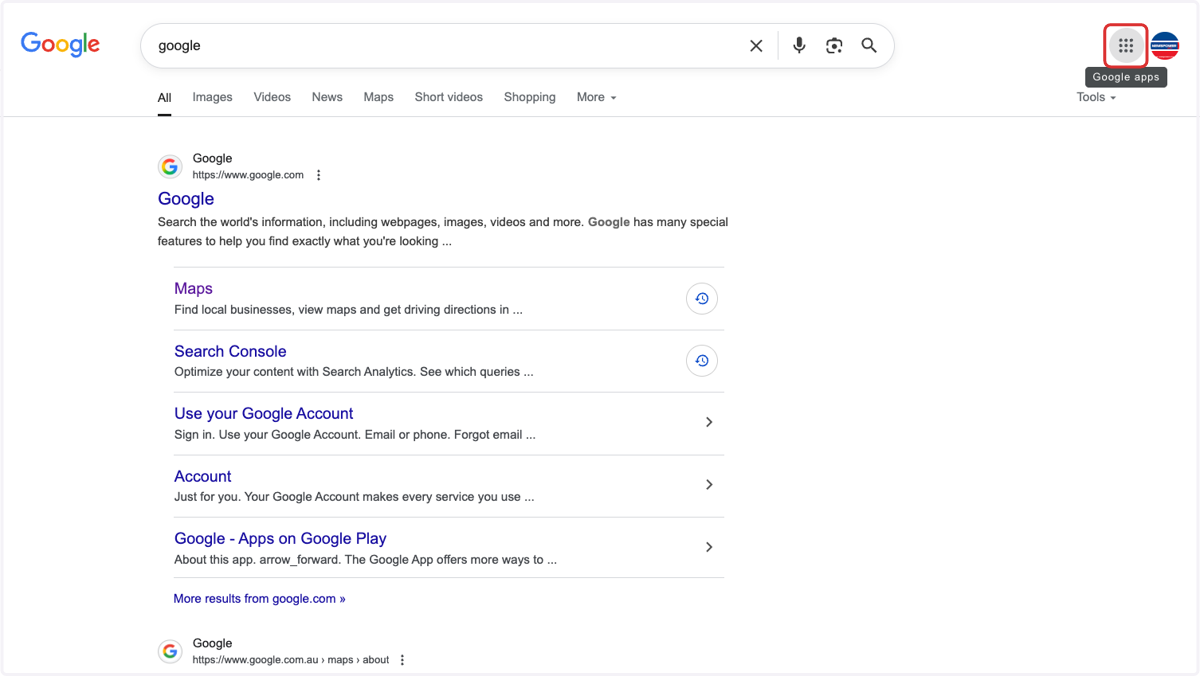Image resolution: width=1200 pixels, height=676 pixels.
Task: Open the Maps sitelink
Action: tap(193, 288)
